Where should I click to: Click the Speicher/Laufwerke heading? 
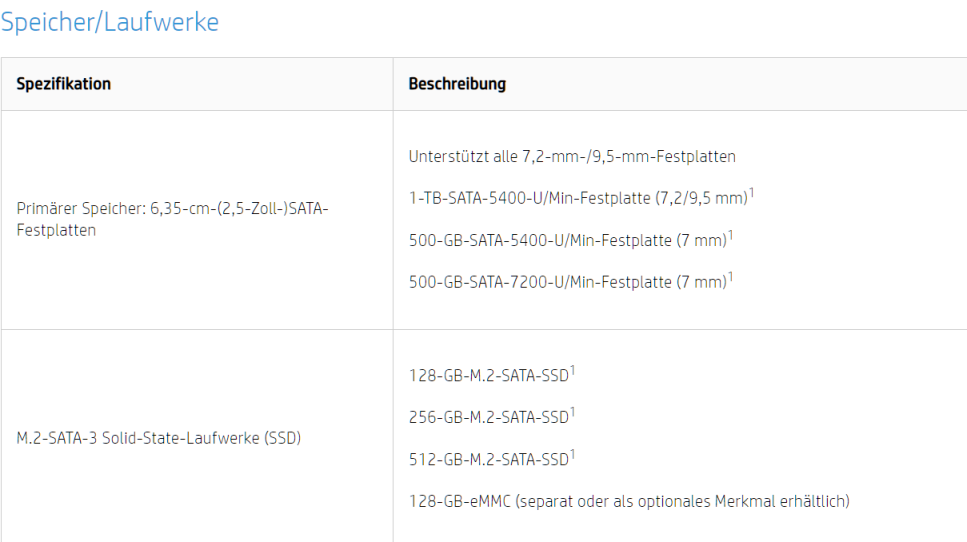click(110, 22)
